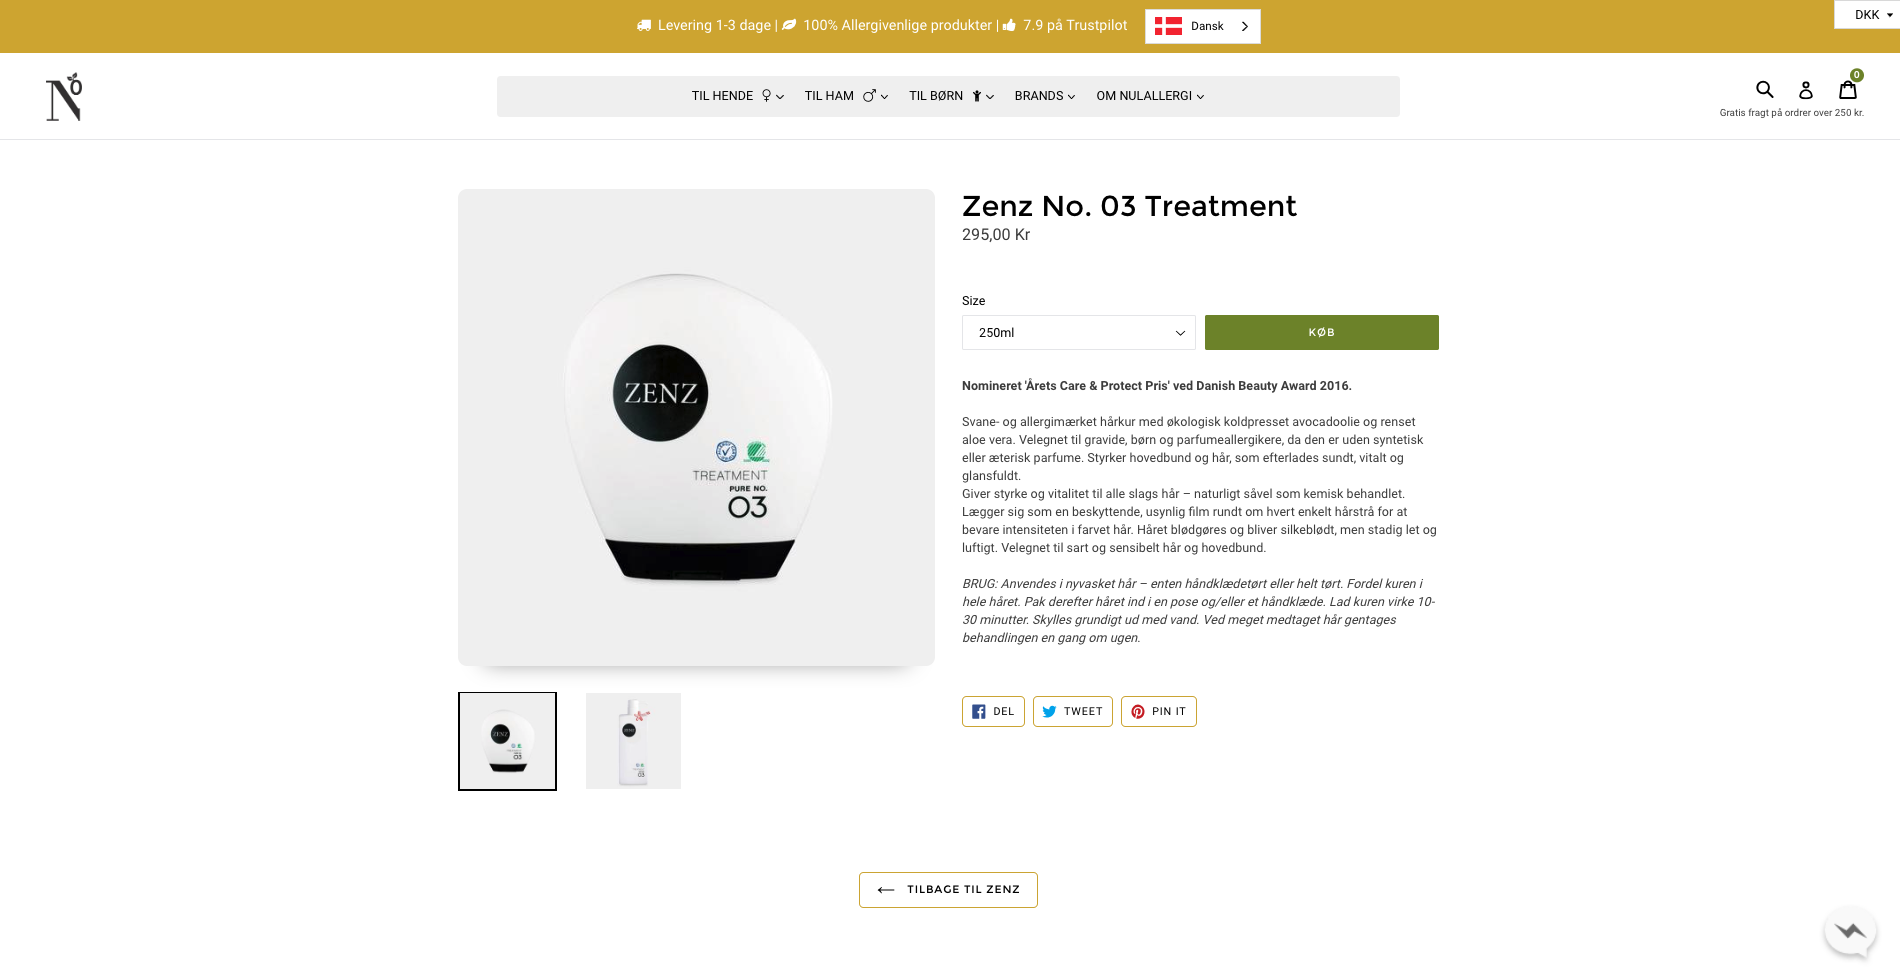Open the OM NULALLERGI menu

pyautogui.click(x=1150, y=96)
